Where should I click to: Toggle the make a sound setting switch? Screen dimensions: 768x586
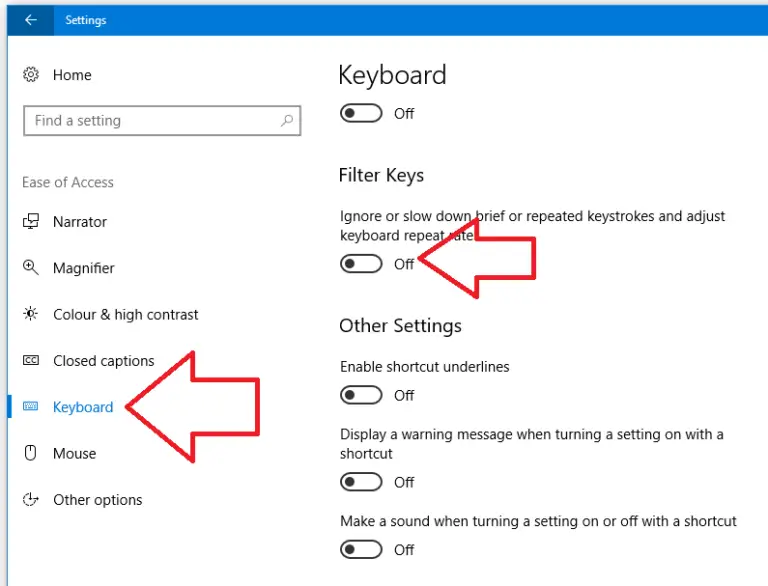[361, 550]
